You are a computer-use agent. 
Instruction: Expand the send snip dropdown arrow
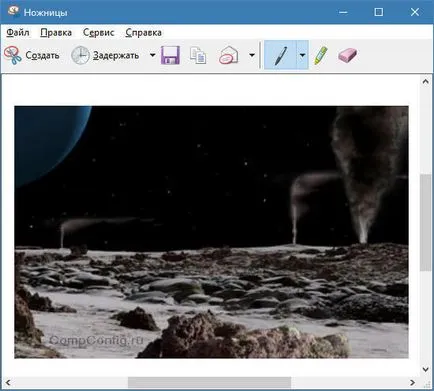[252, 55]
